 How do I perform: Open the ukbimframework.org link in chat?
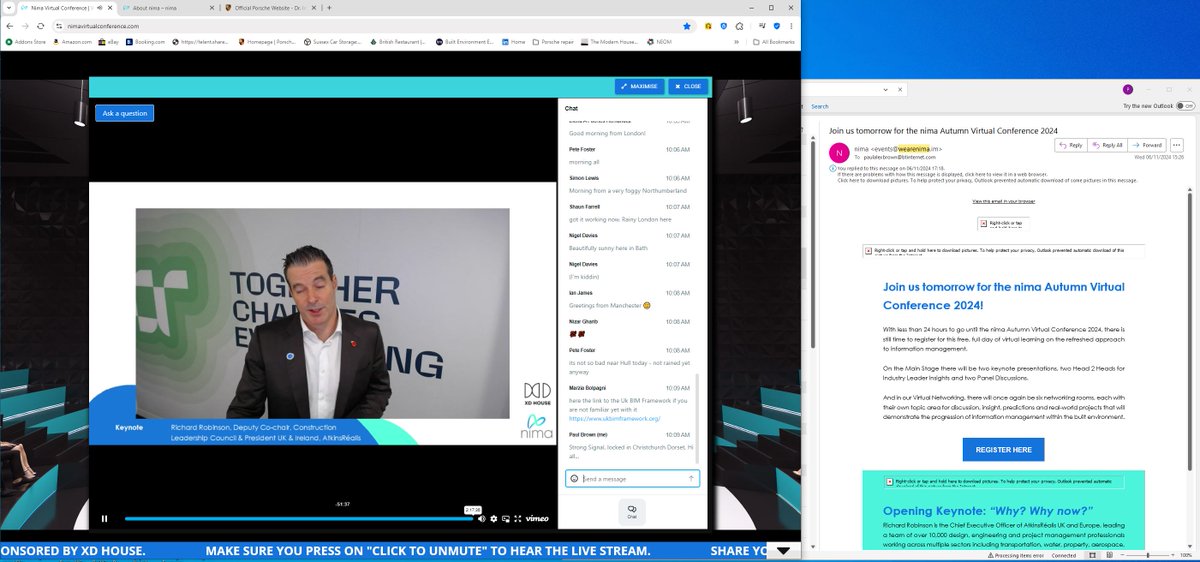614,418
